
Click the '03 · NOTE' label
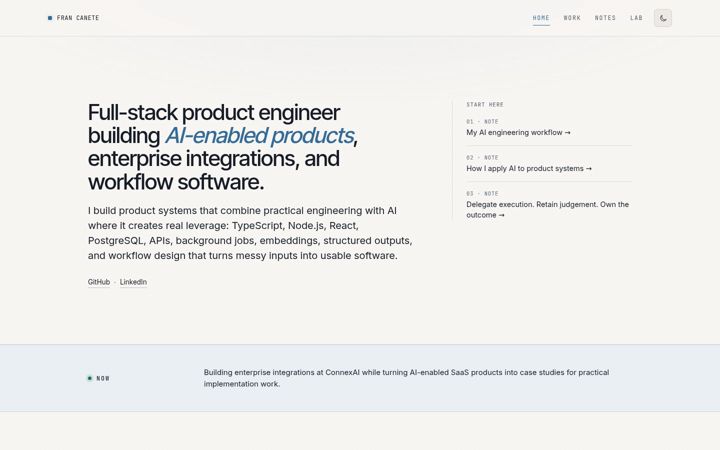(482, 194)
